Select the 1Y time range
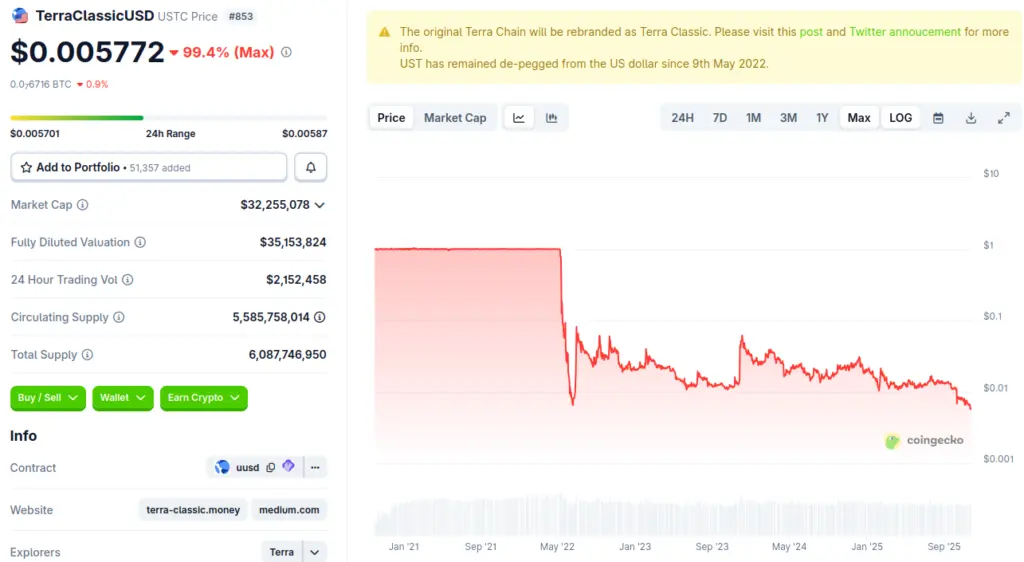The height and width of the screenshot is (562, 1024). (x=822, y=118)
